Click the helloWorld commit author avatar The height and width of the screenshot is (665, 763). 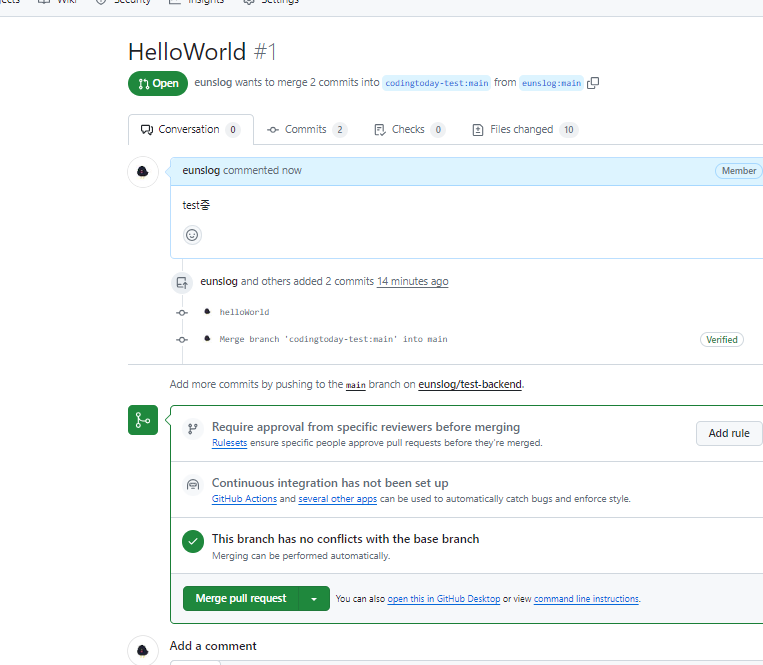207,311
